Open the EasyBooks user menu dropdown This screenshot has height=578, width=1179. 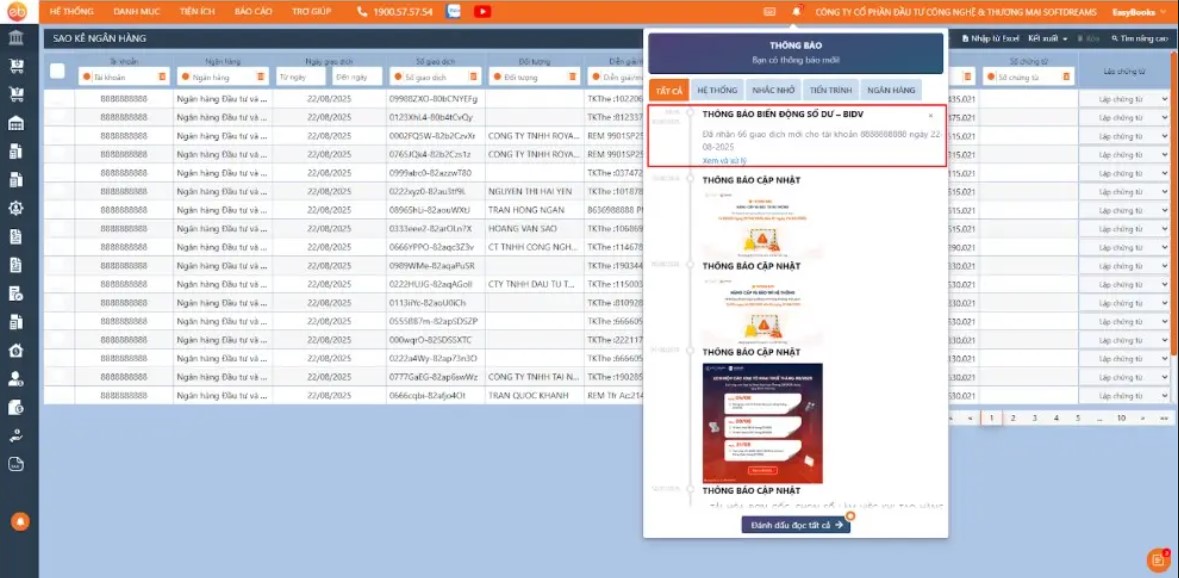pyautogui.click(x=1138, y=12)
